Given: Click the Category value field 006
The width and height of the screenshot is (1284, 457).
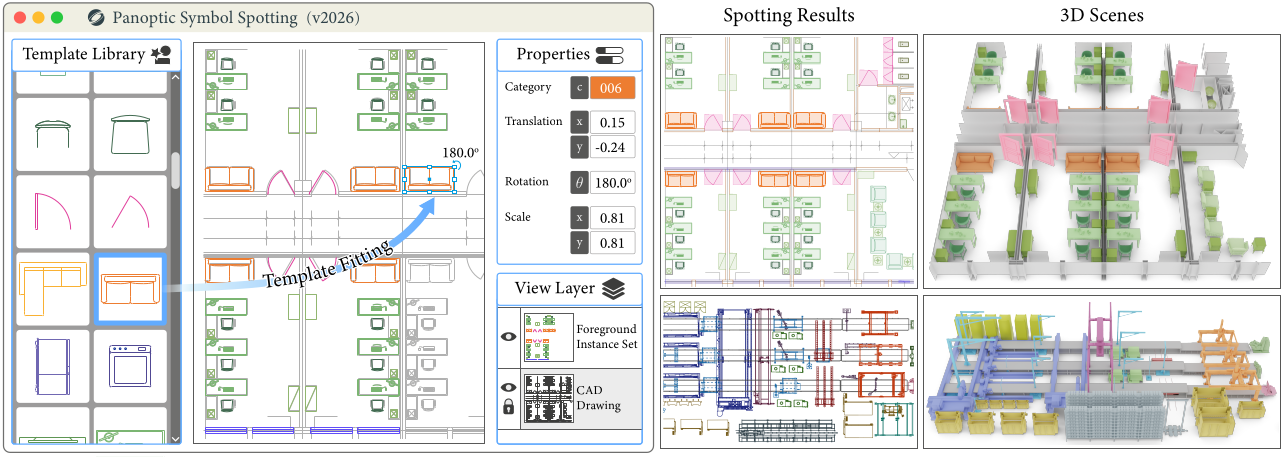Looking at the screenshot, I should (612, 88).
